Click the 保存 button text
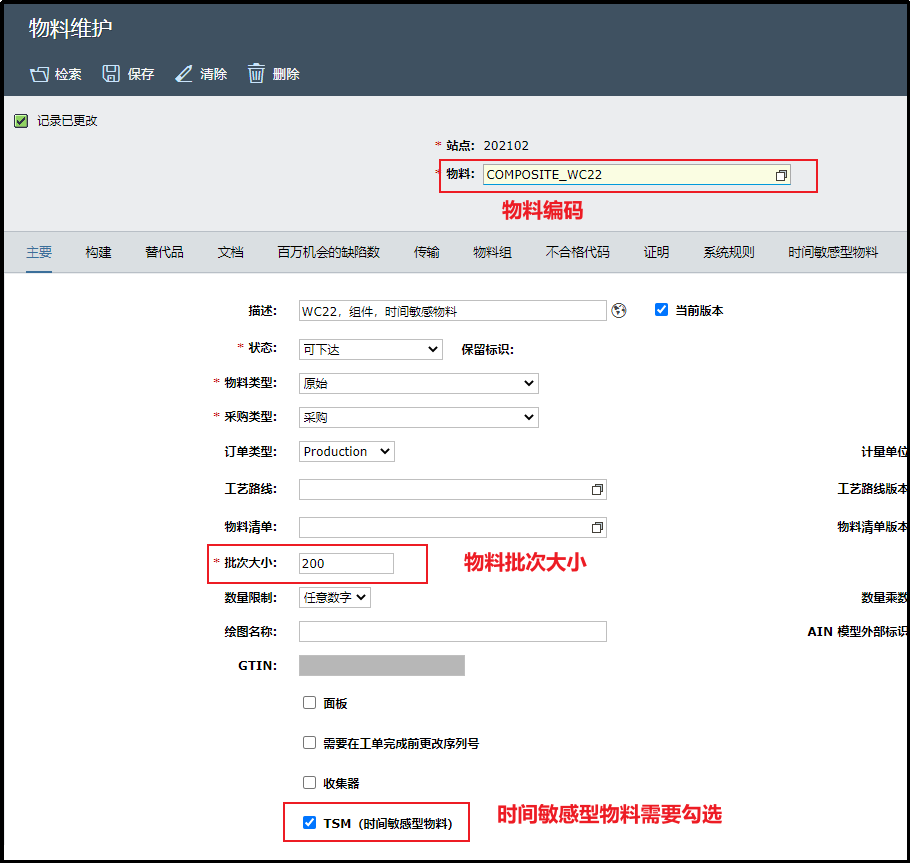This screenshot has height=863, width=910. (x=141, y=74)
